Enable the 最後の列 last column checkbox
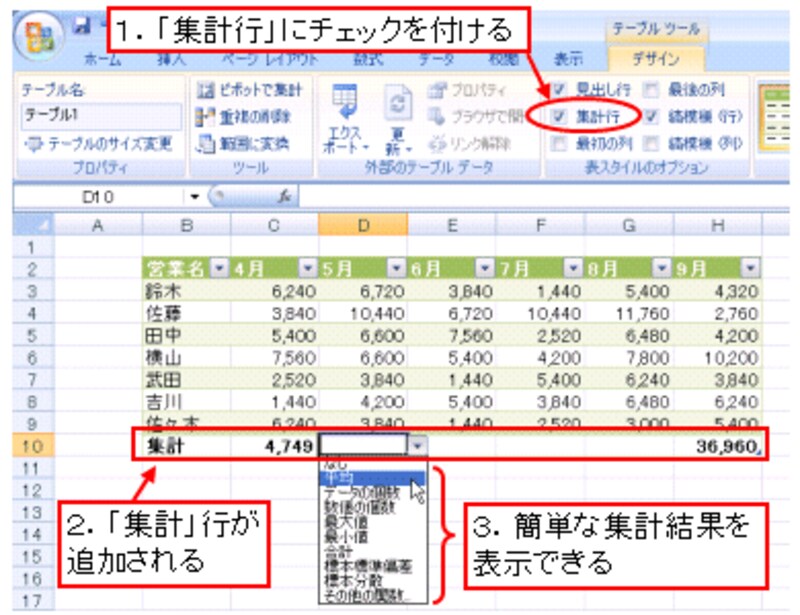Image resolution: width=800 pixels, height=615 pixels. tap(651, 90)
